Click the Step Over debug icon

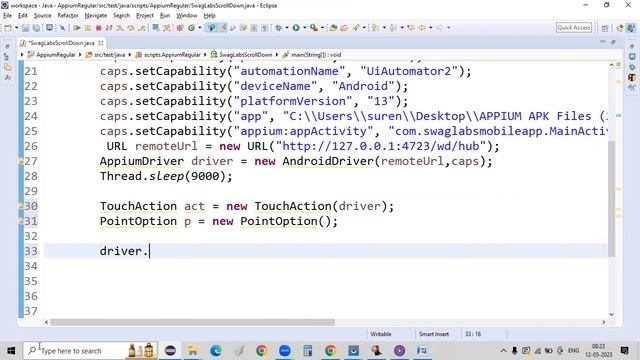point(131,28)
